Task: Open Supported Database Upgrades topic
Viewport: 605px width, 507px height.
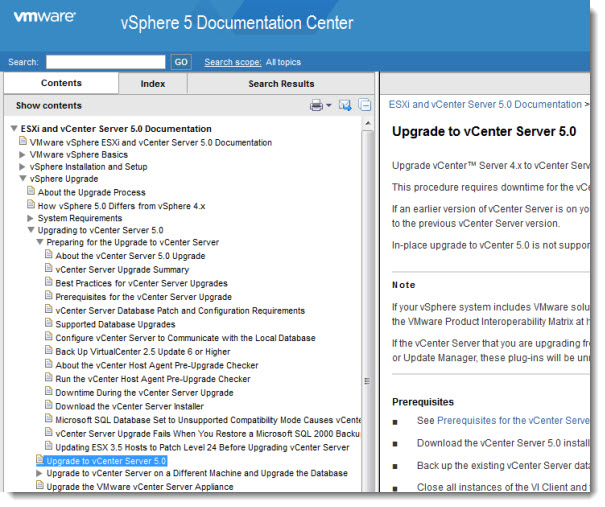Action: (x=116, y=326)
